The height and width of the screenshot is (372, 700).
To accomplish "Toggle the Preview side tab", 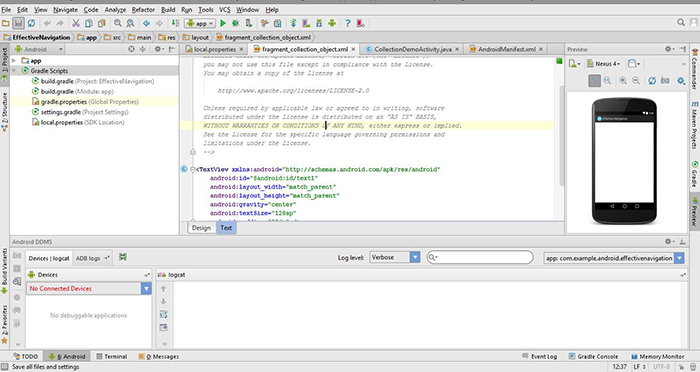I will click(695, 212).
